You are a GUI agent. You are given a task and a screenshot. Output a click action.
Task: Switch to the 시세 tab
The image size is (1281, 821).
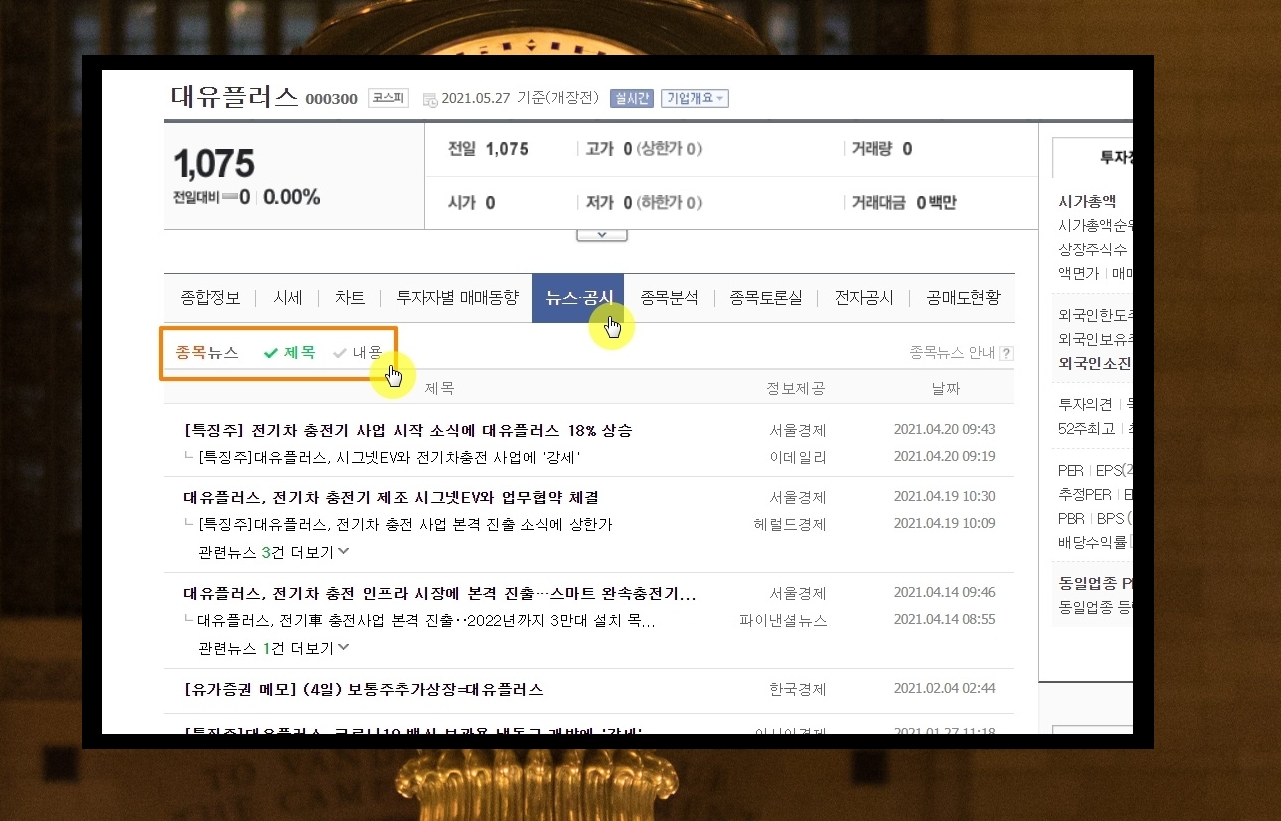[x=288, y=298]
